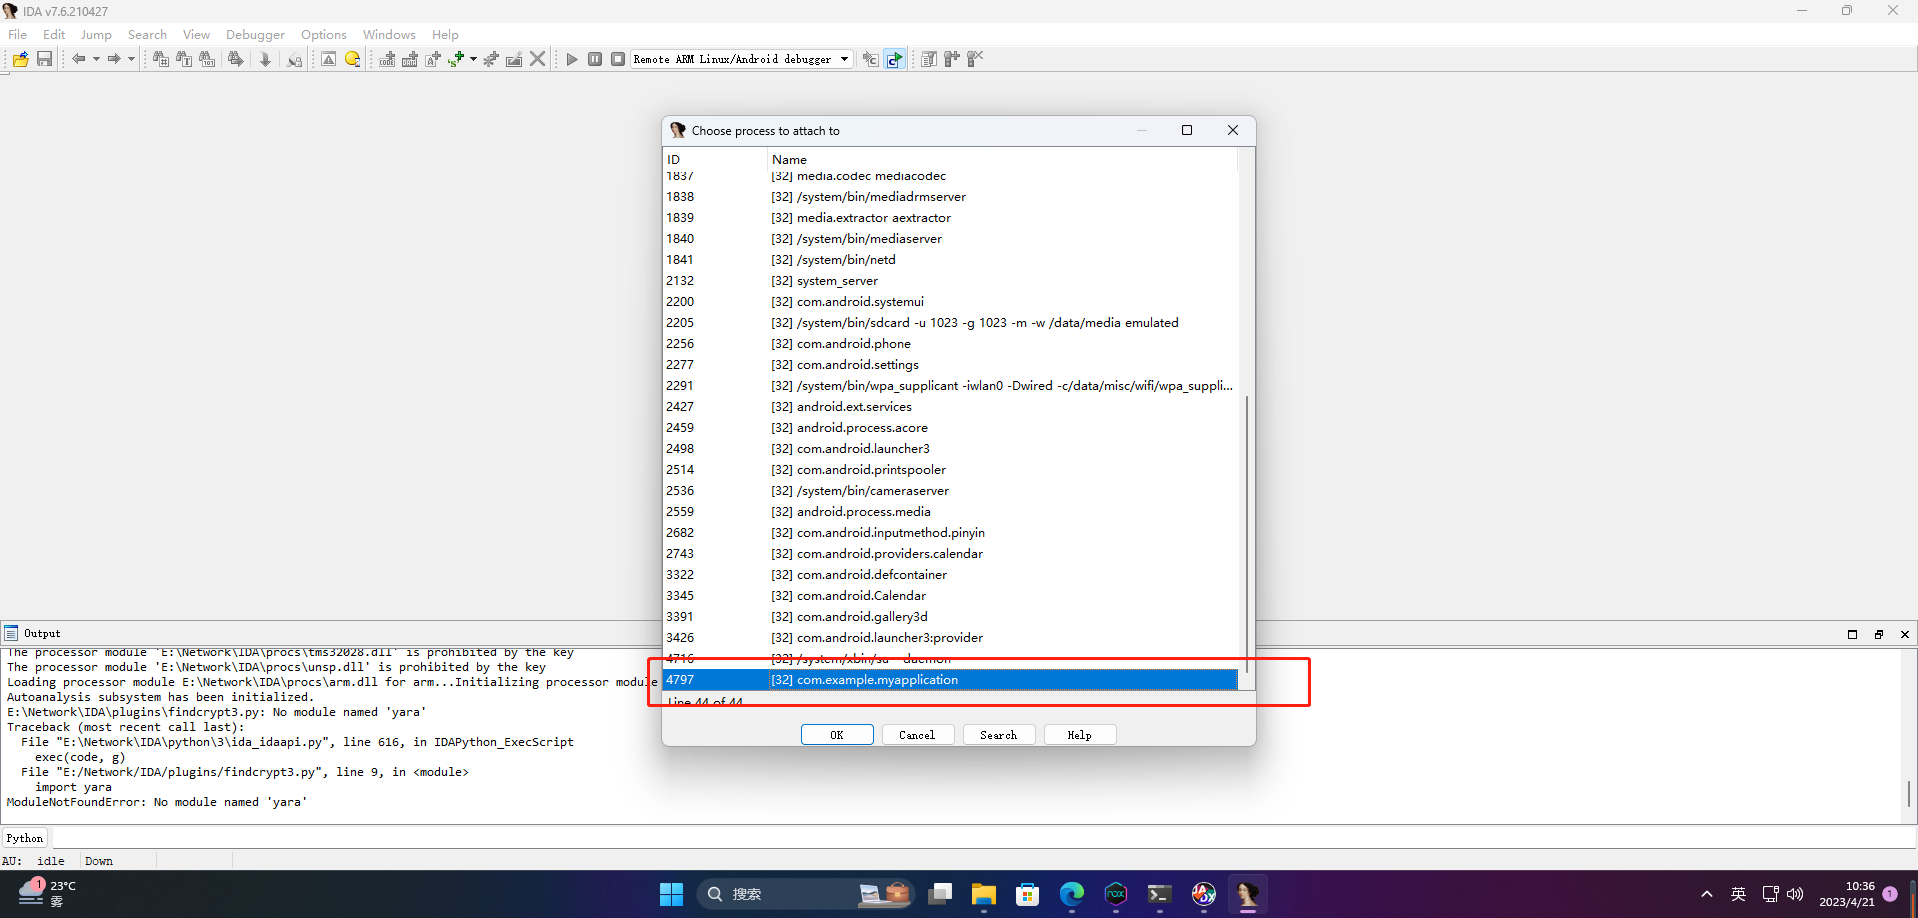Image resolution: width=1918 pixels, height=918 pixels.
Task: Open the Edit menu
Action: coord(54,34)
